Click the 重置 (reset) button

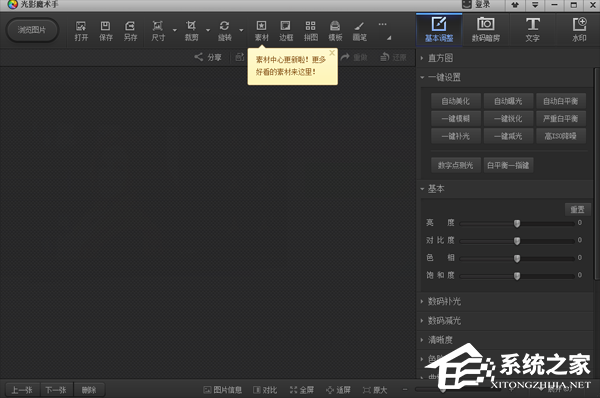(577, 209)
